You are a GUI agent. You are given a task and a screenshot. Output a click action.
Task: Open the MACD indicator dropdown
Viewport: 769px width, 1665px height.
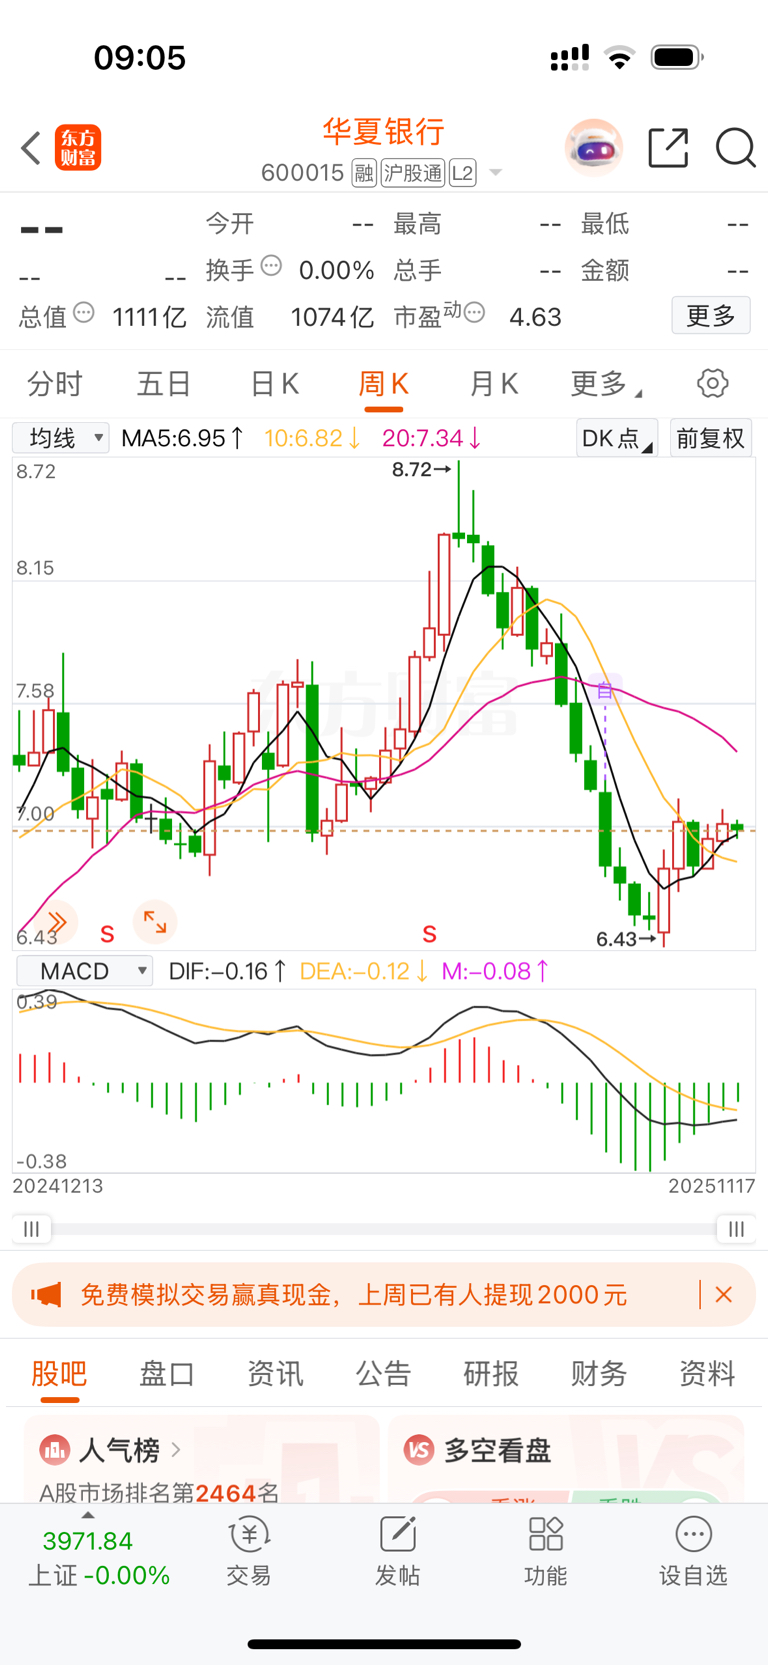(84, 971)
